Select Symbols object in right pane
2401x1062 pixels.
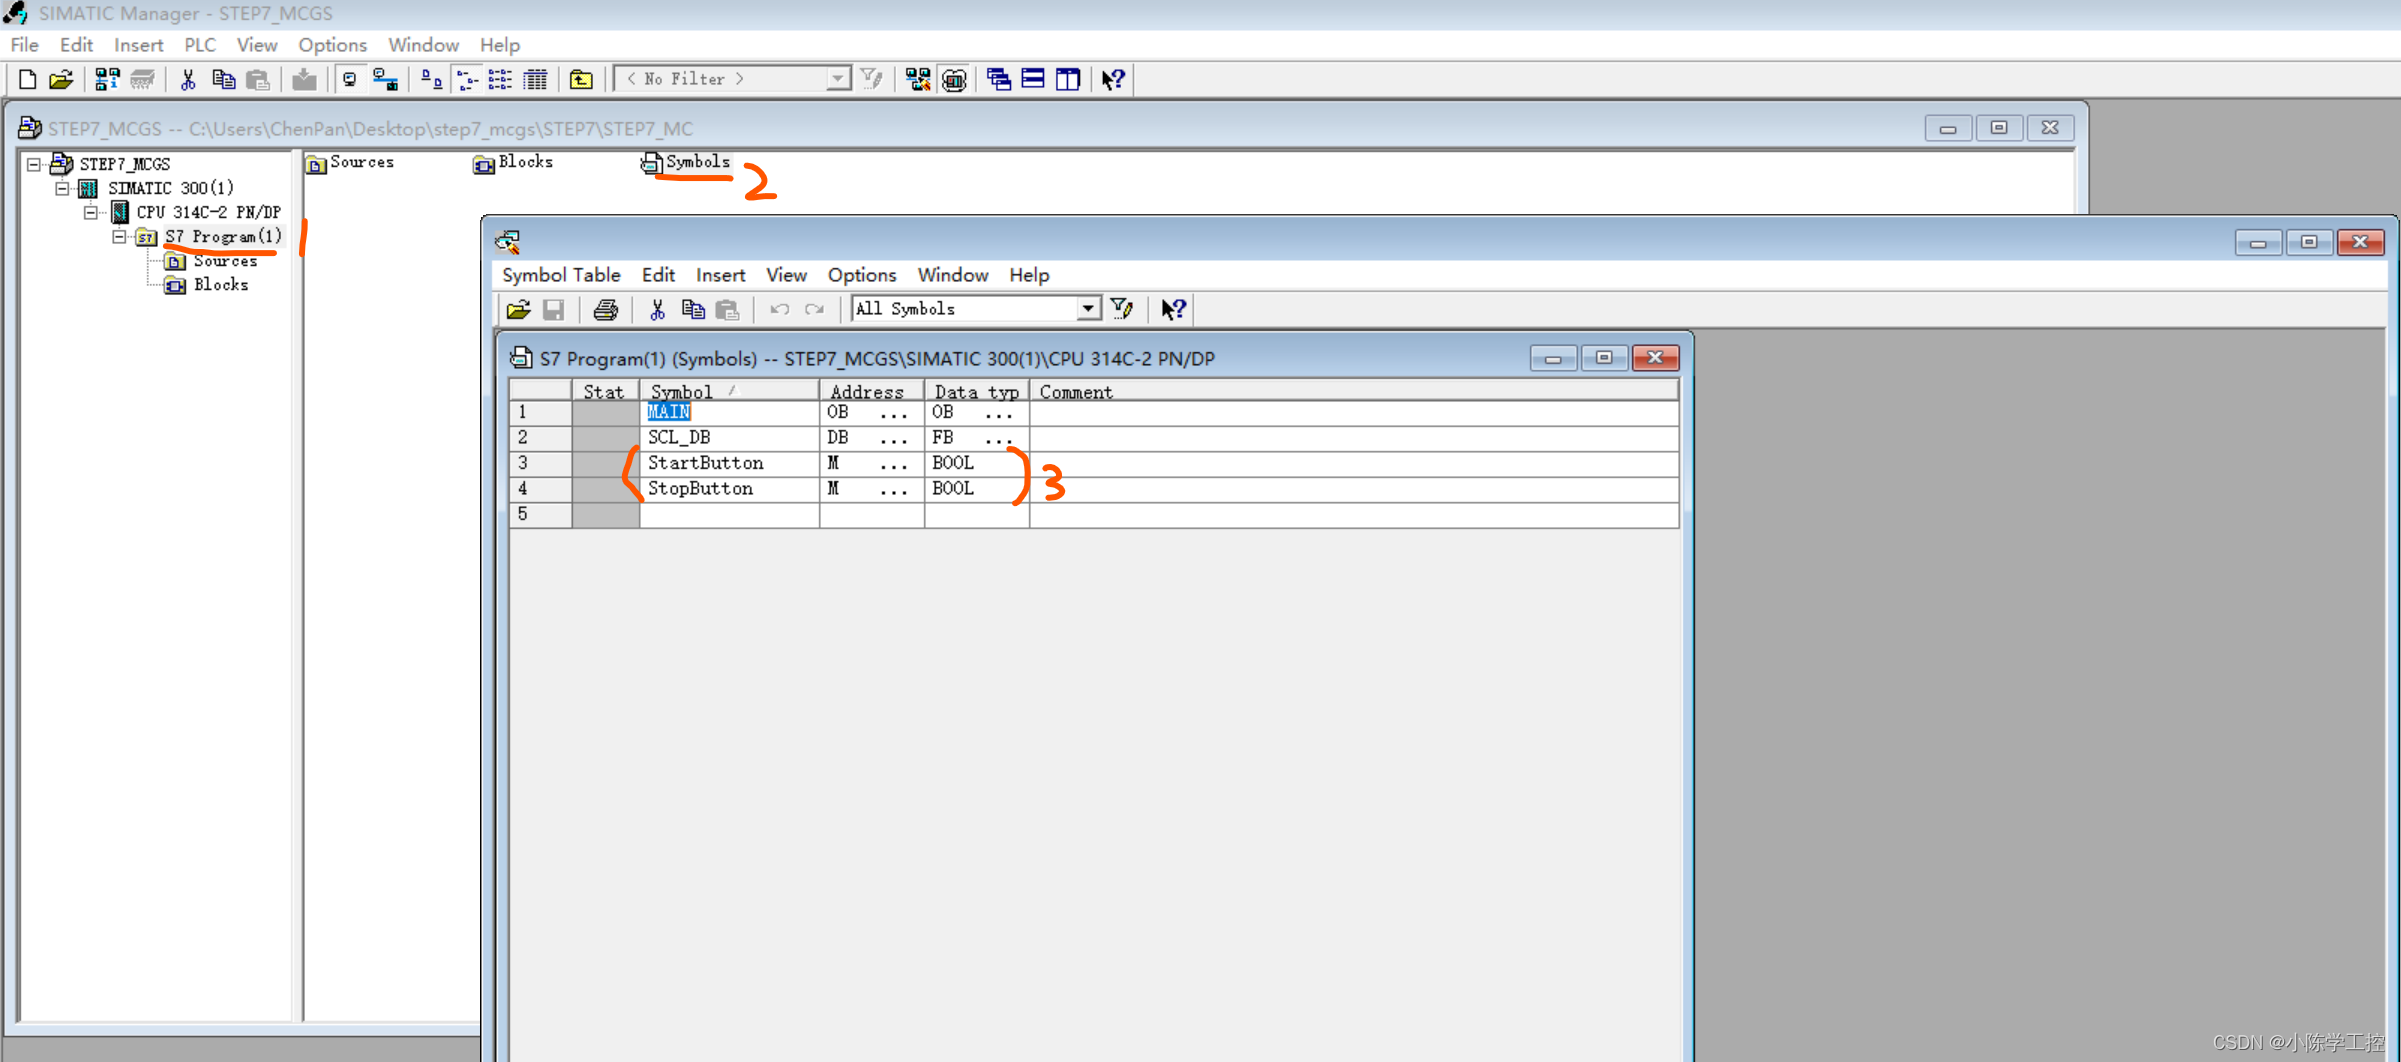(686, 162)
